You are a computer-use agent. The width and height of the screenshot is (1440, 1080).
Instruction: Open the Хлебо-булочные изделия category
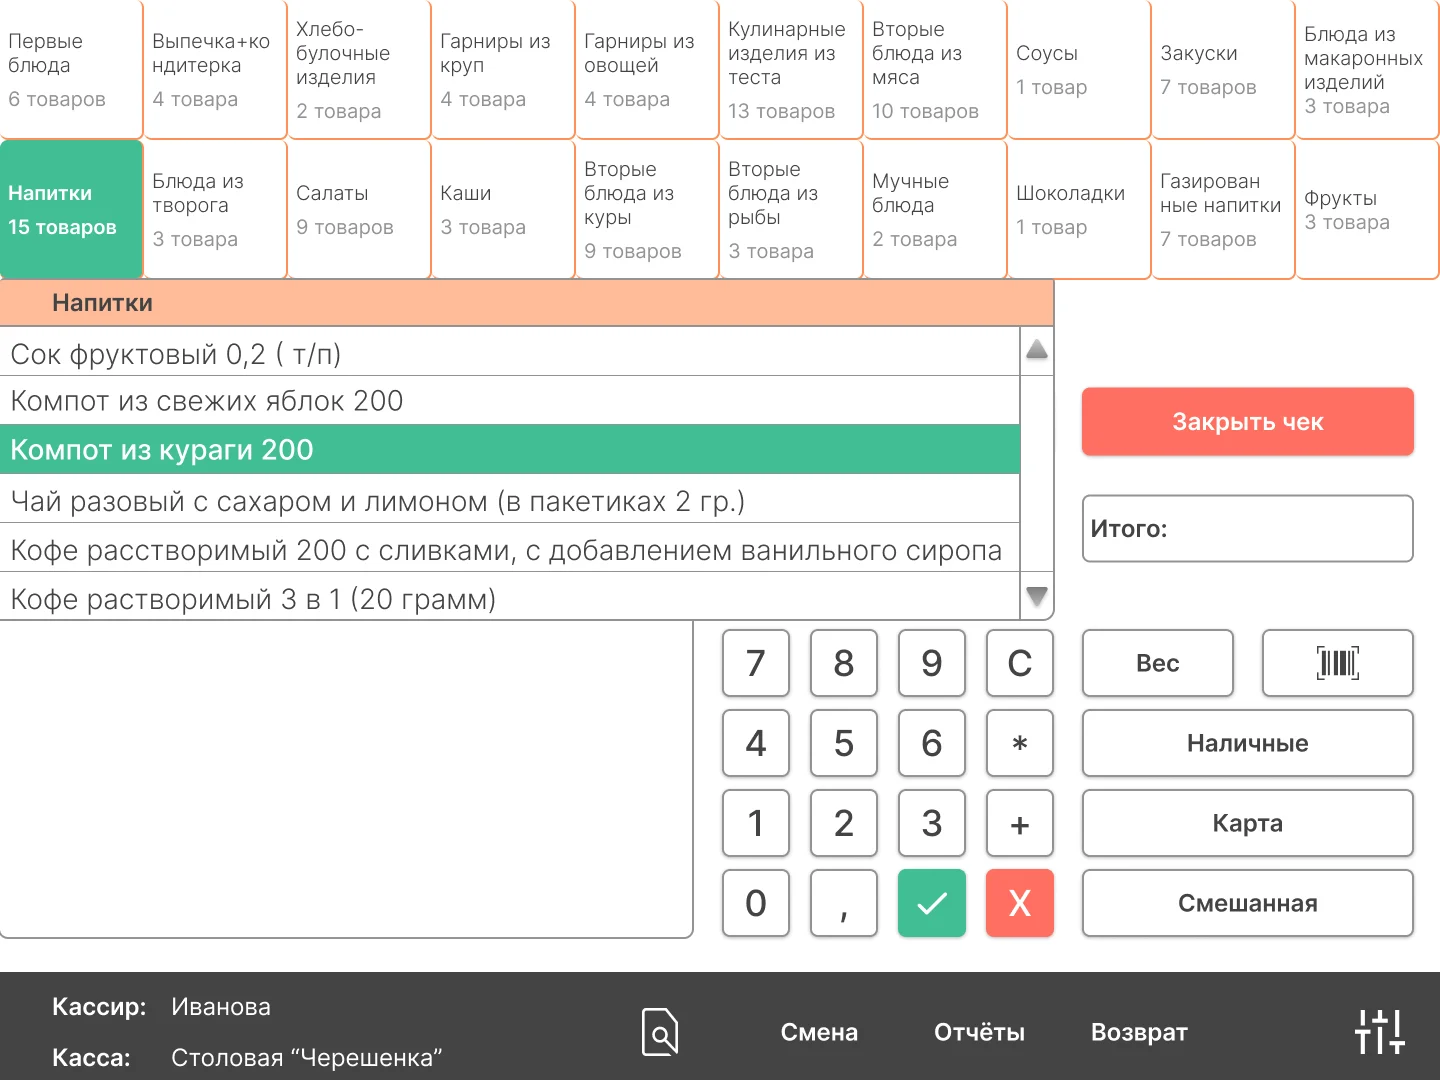pos(360,70)
